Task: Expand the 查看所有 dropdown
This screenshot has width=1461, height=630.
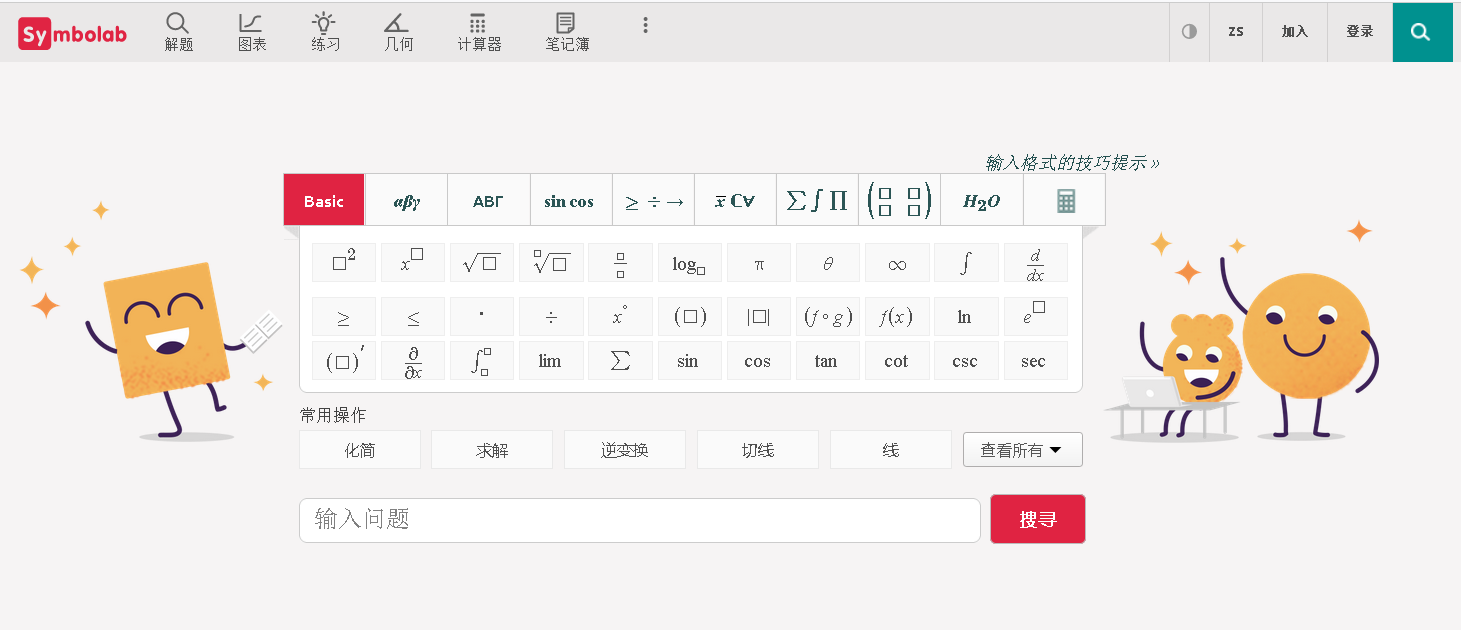Action: [x=1022, y=450]
